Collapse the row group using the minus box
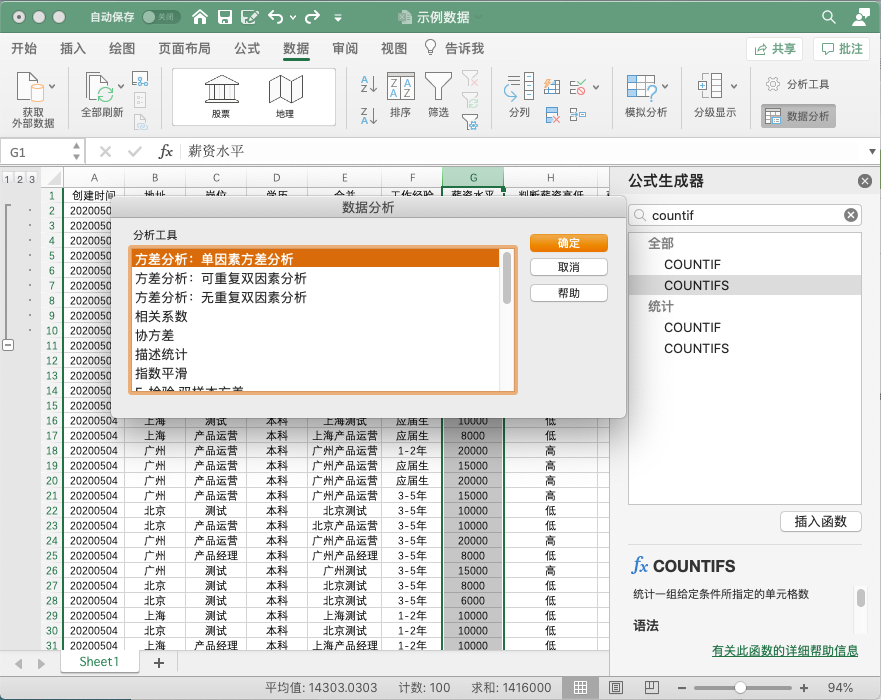 9,345
